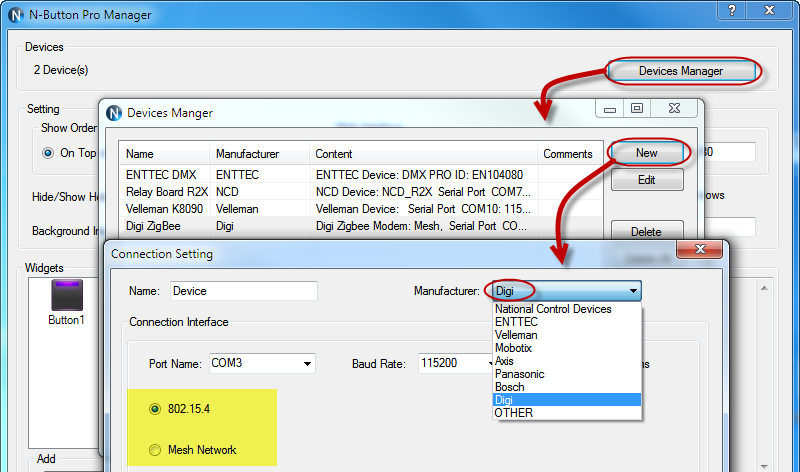This screenshot has height=472, width=800.
Task: Click the Name column header
Action: tap(164, 154)
